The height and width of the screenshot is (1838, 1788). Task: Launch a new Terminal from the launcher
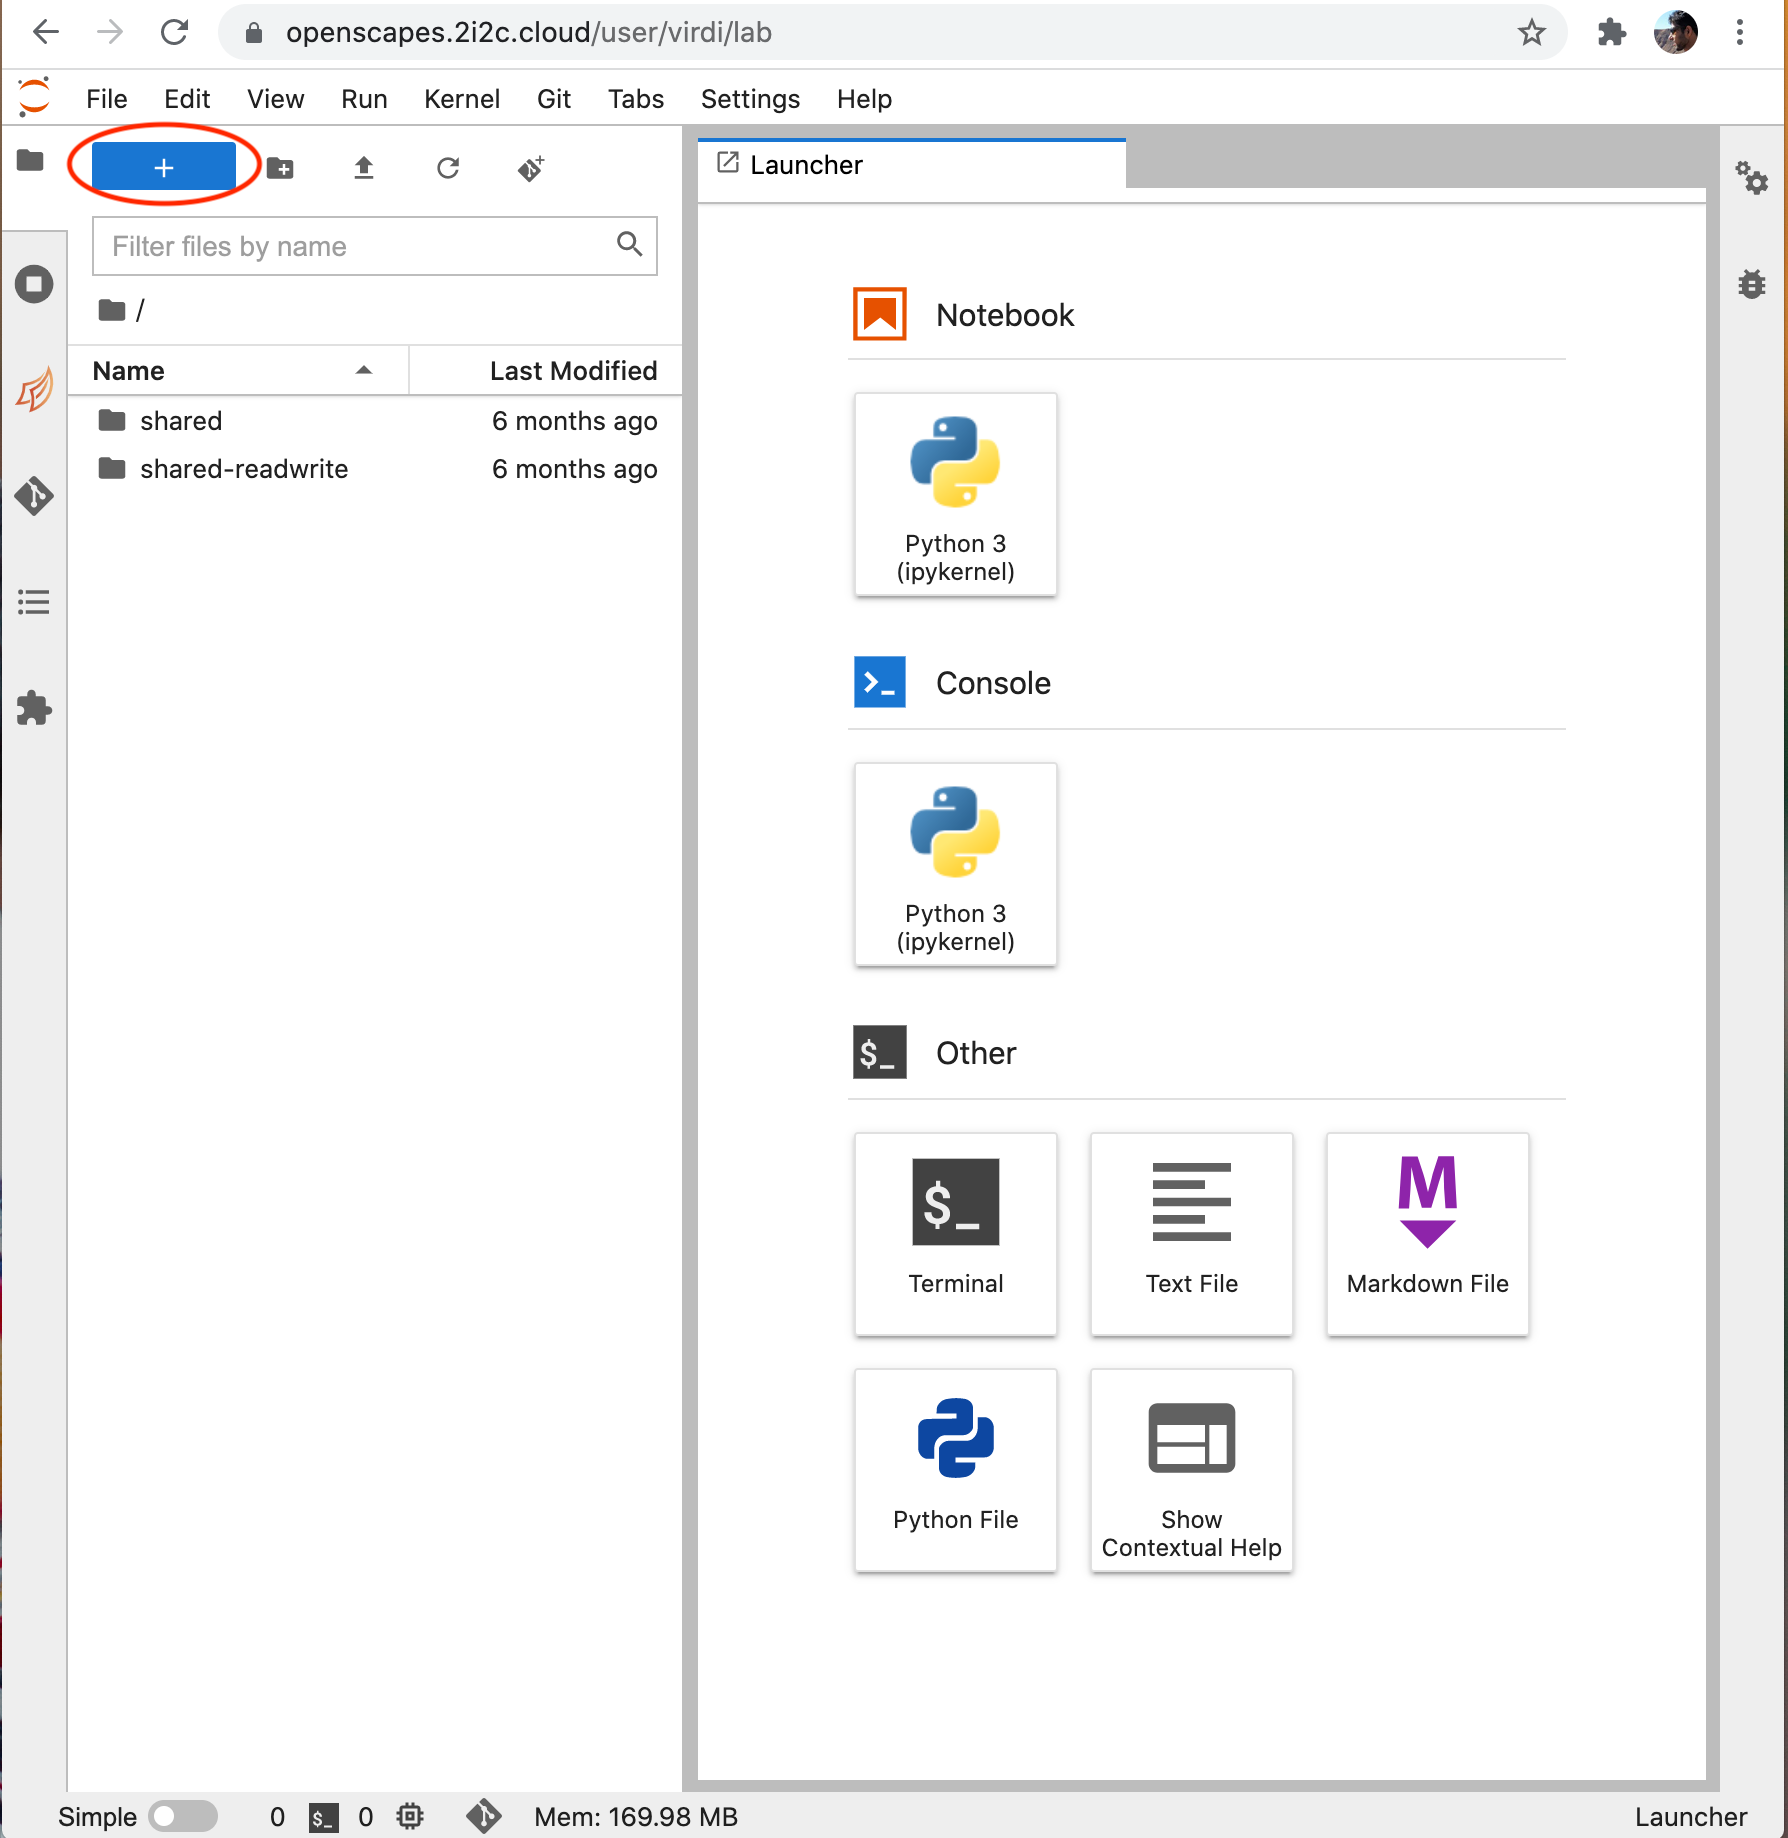pyautogui.click(x=955, y=1233)
